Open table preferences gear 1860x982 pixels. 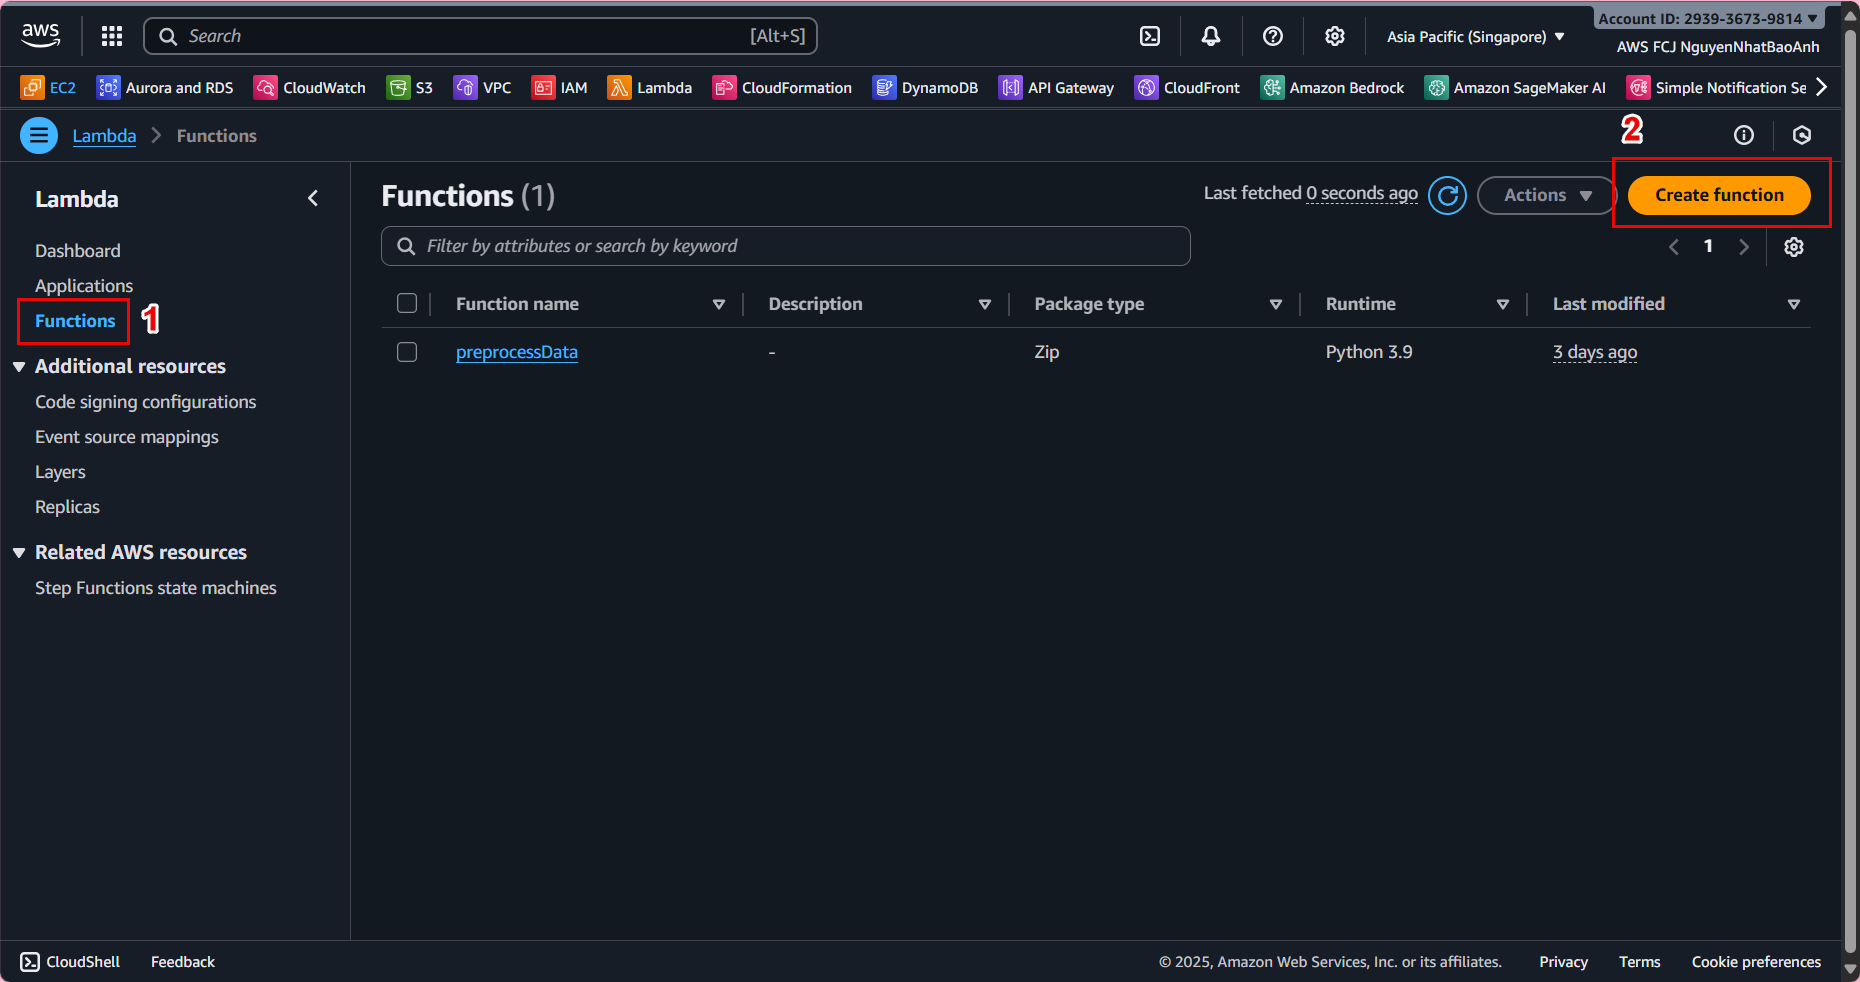point(1794,247)
